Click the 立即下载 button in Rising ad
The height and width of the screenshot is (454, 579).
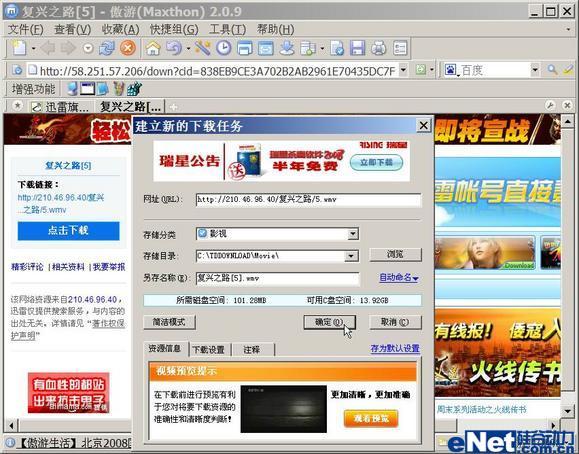pos(376,162)
